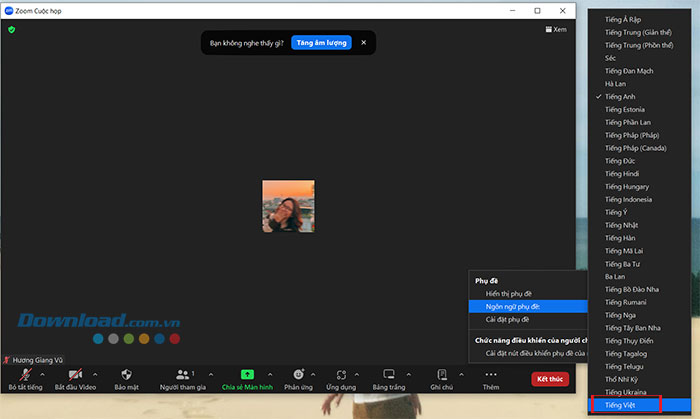This screenshot has width=700, height=419.
Task: Click the participant's profile photo thumbnail
Action: (288, 206)
